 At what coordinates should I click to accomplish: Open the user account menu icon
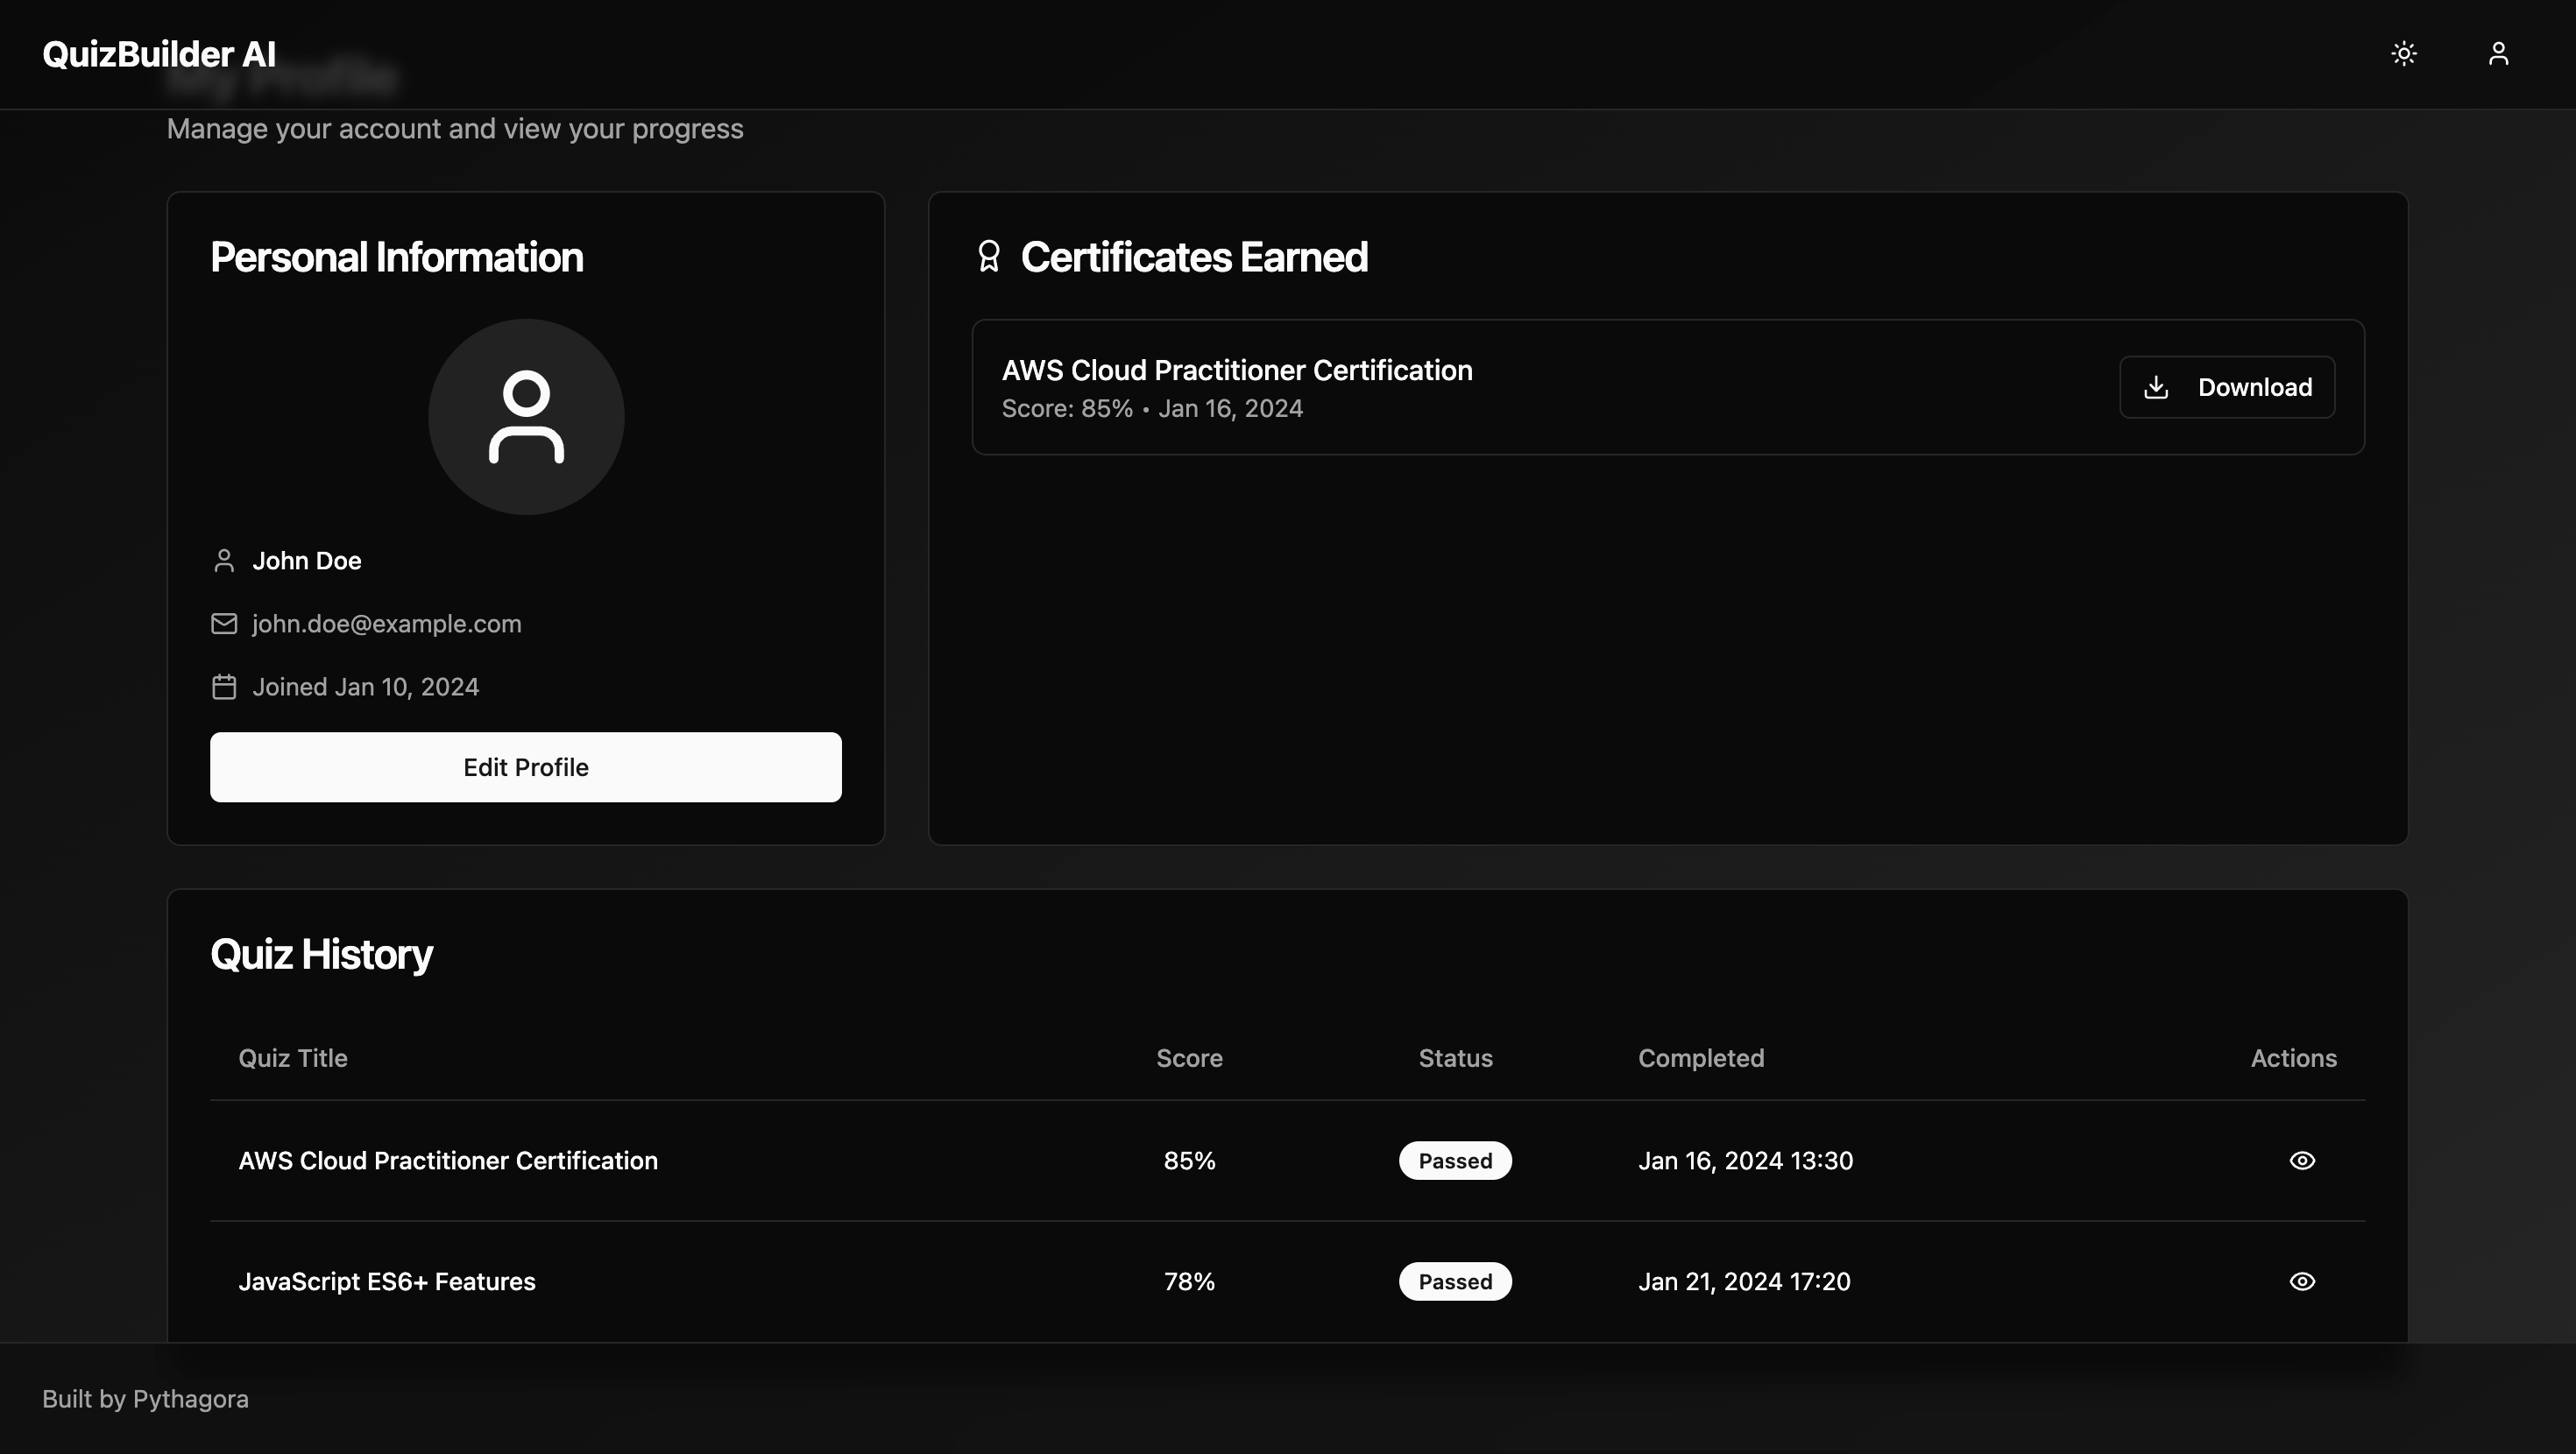click(2498, 53)
